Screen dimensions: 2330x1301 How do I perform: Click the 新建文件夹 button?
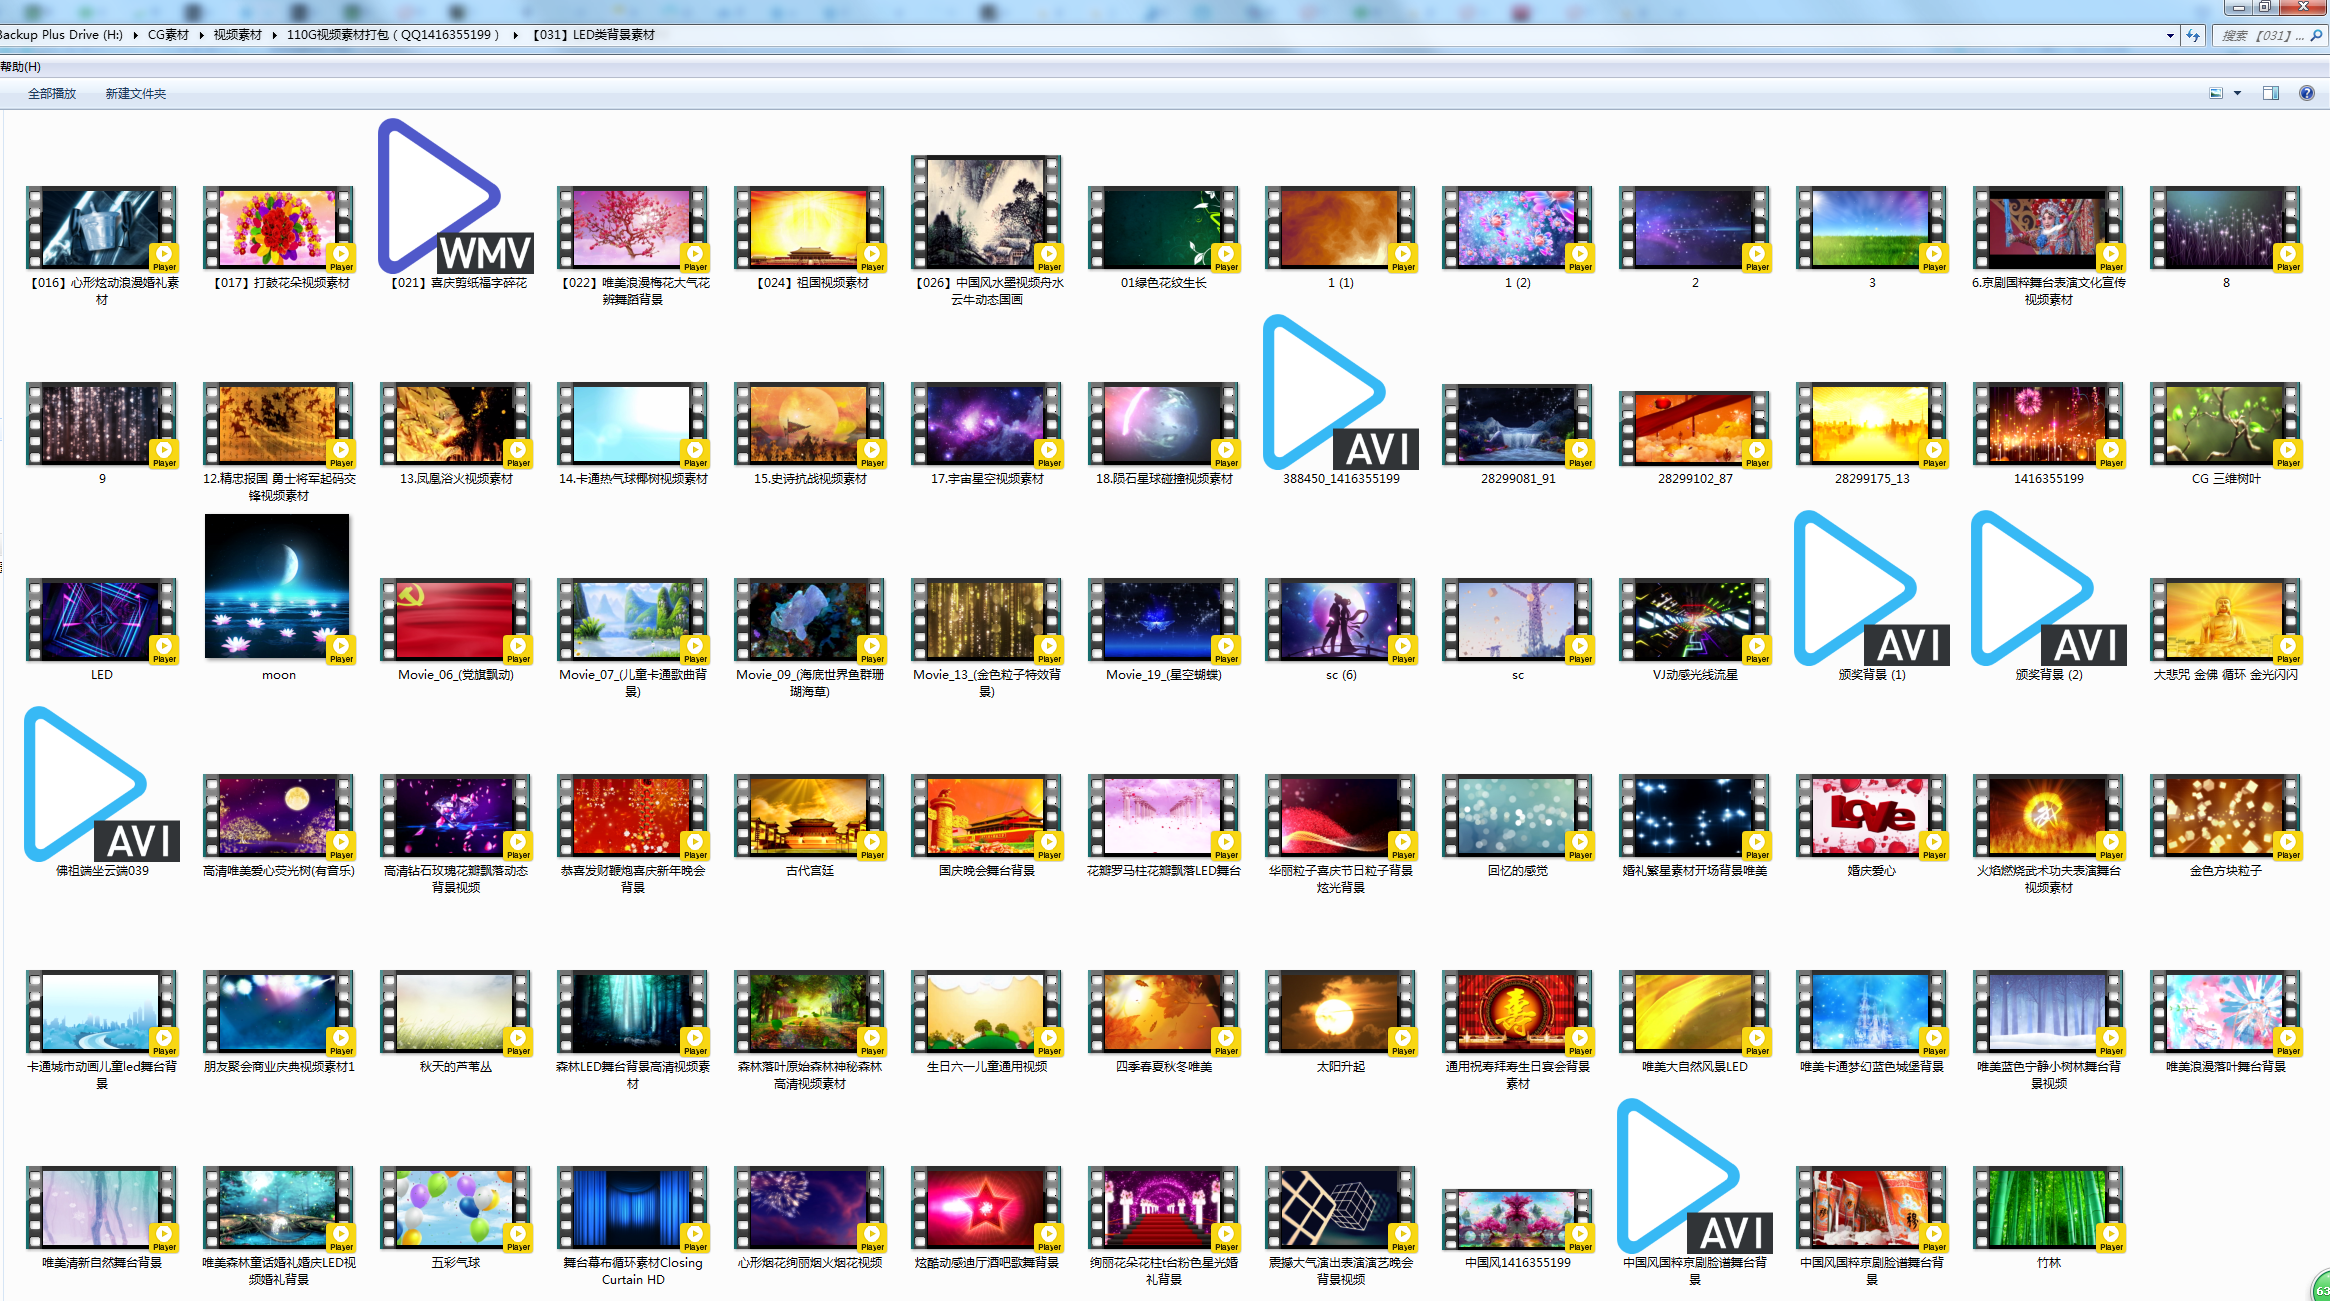[x=136, y=93]
